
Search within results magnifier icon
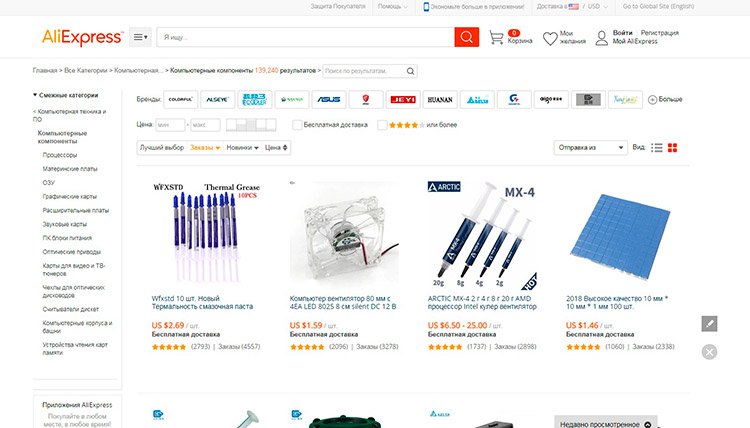click(410, 71)
